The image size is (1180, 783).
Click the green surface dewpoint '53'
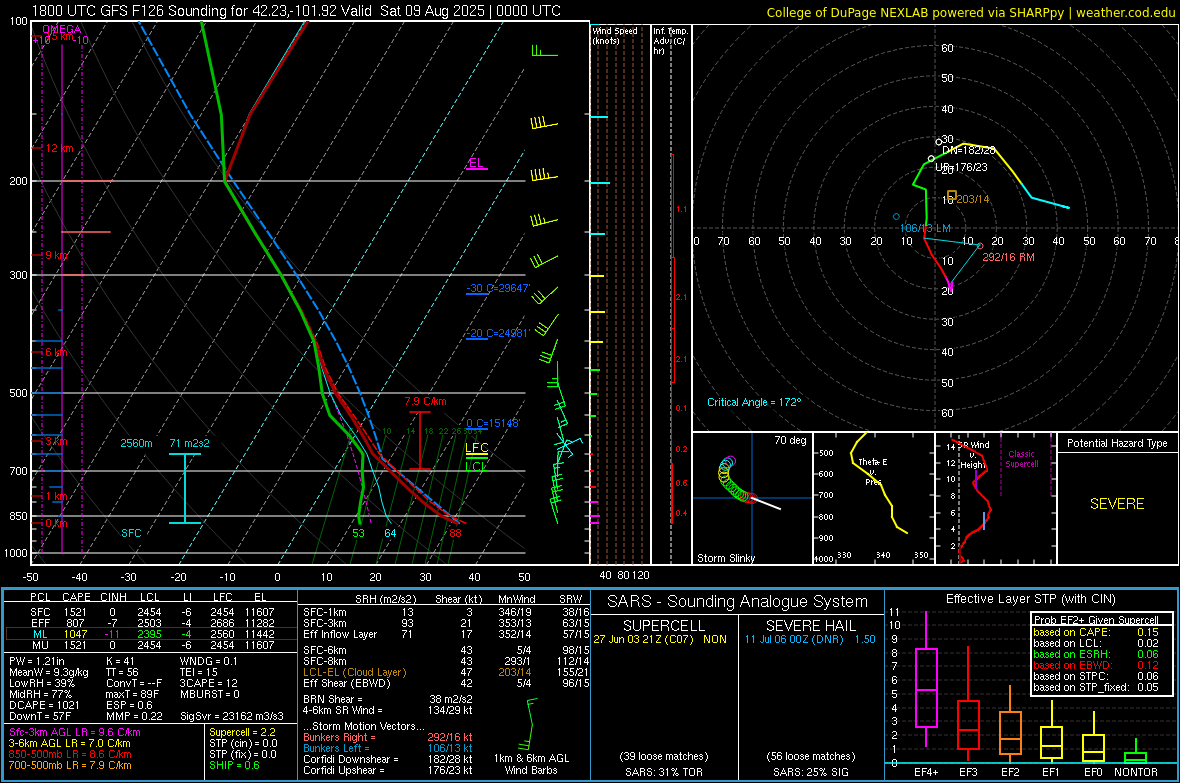[358, 533]
